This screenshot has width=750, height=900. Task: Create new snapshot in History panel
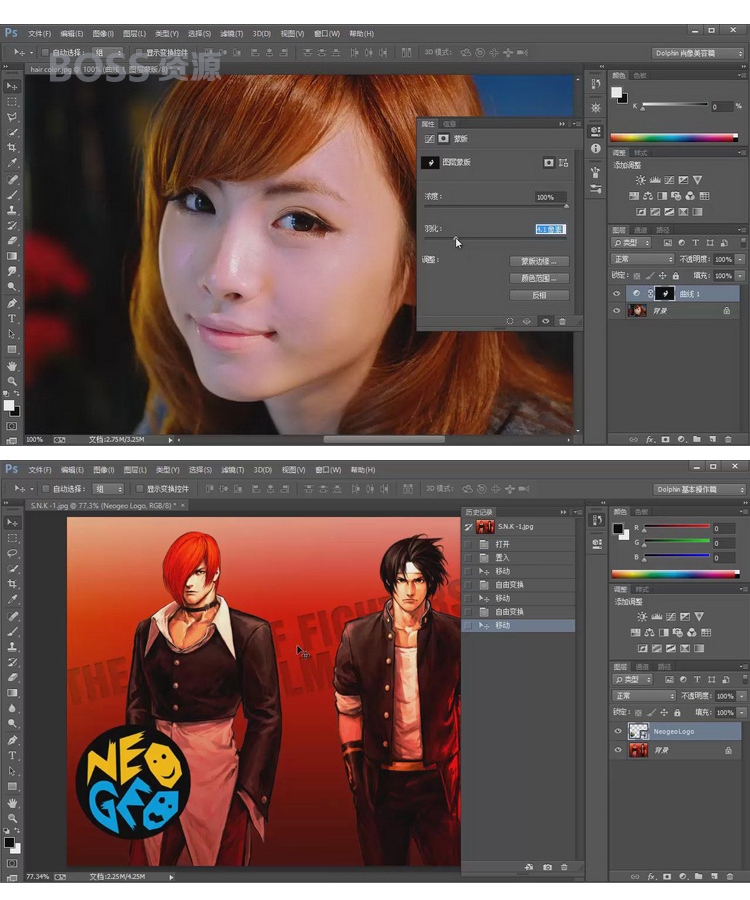click(547, 867)
